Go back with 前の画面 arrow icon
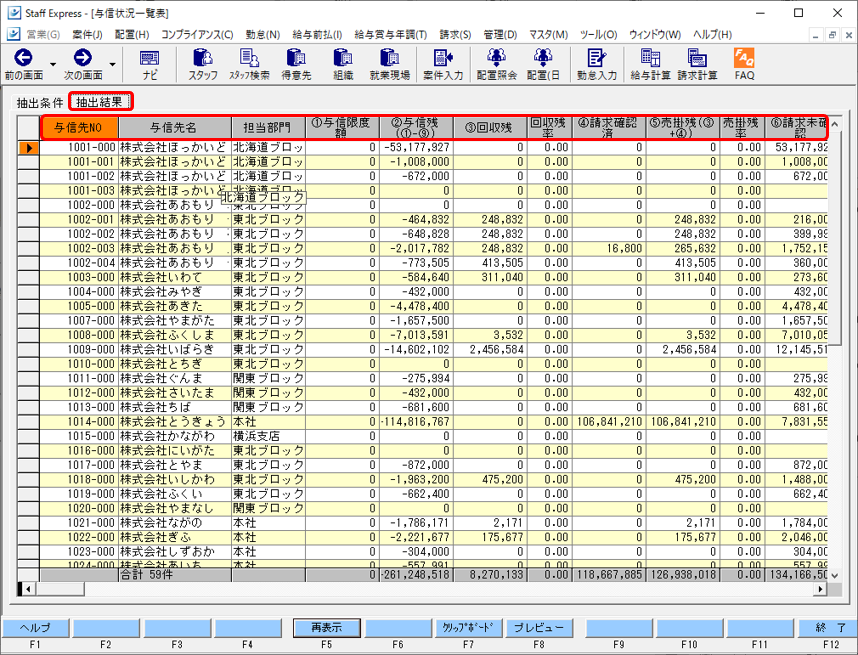This screenshot has width=858, height=655. click(x=24, y=57)
